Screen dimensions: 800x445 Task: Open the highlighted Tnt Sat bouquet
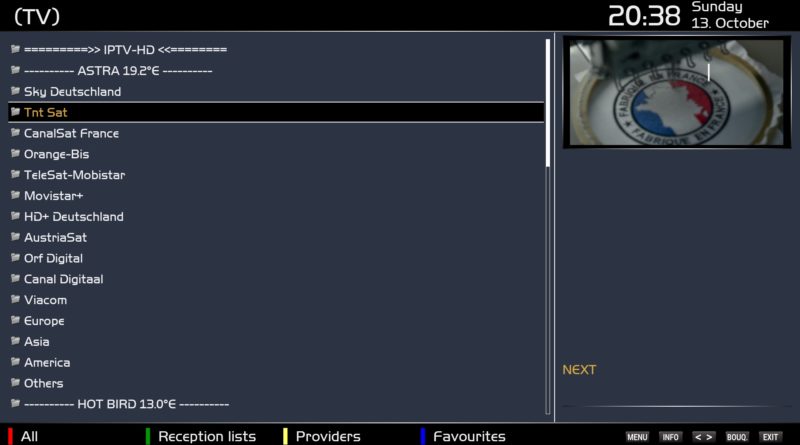pos(276,112)
